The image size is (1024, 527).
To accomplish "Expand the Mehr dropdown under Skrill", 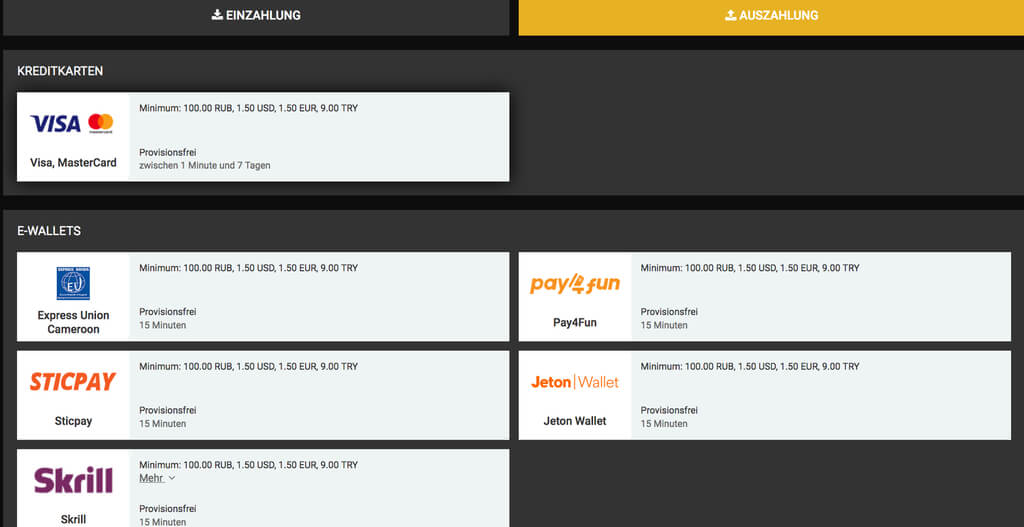I will pyautogui.click(x=152, y=478).
